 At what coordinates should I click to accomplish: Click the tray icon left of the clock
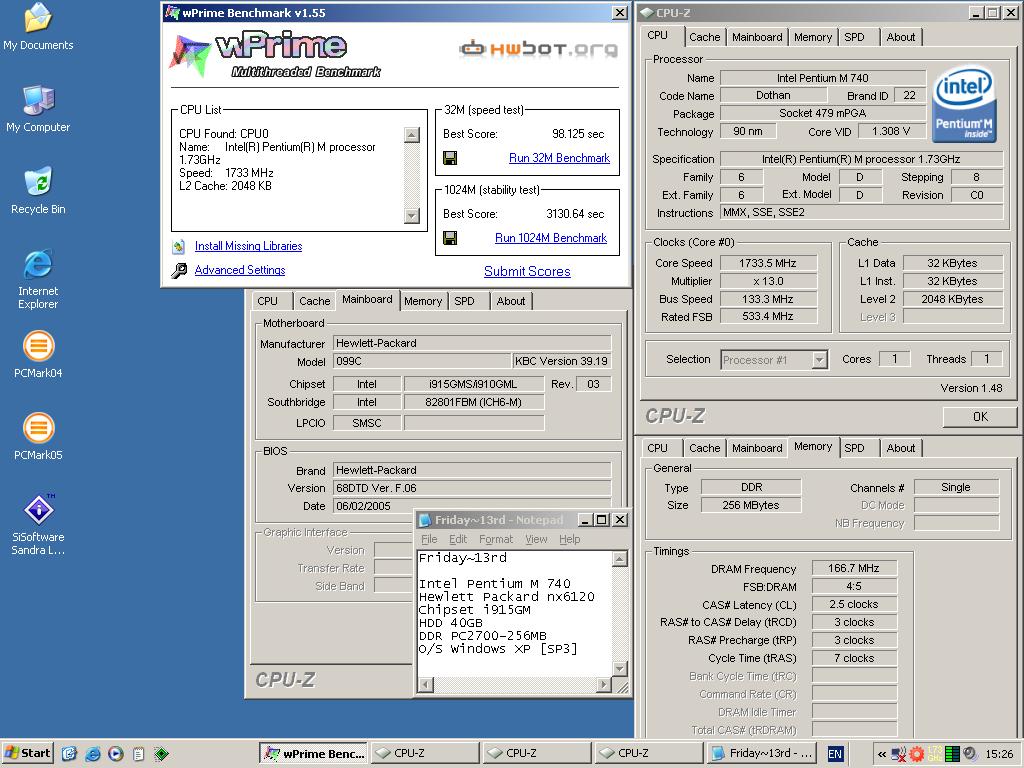(970, 754)
